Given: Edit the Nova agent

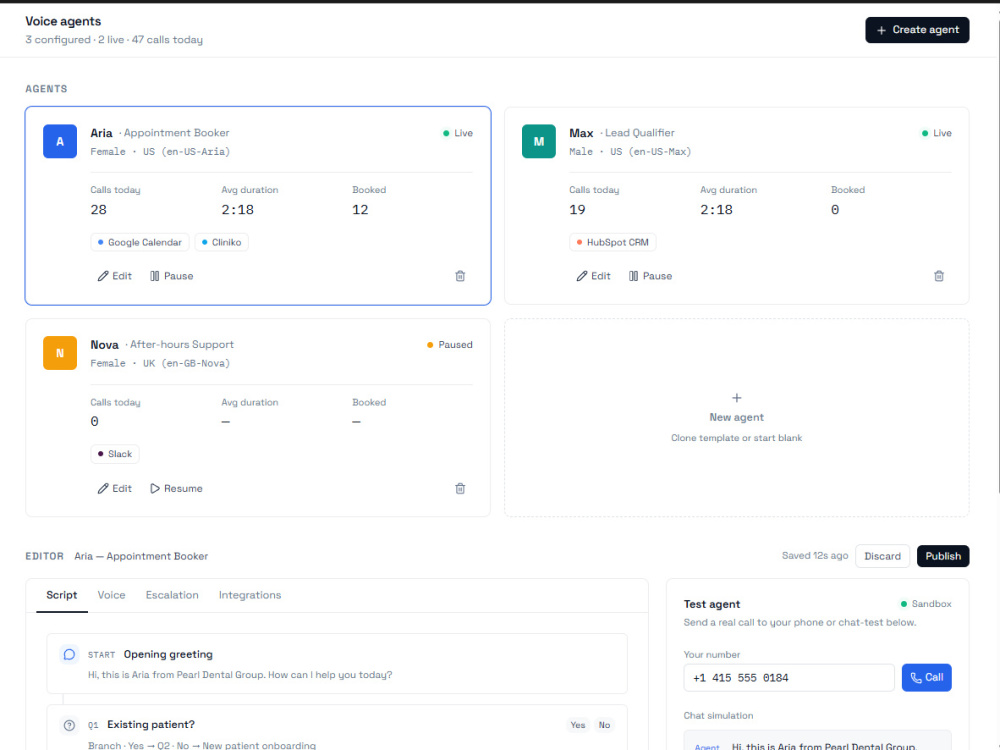Looking at the screenshot, I should tap(114, 489).
